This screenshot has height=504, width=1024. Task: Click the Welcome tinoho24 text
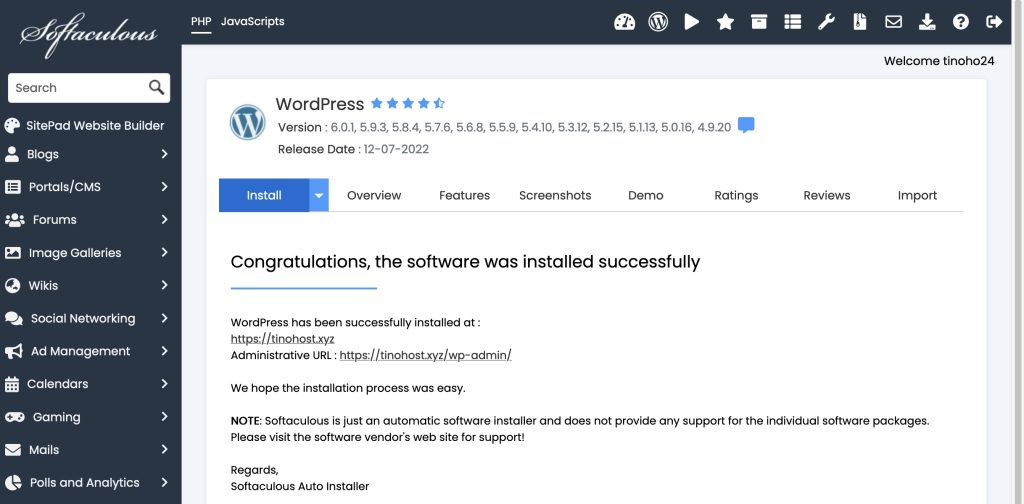939,61
